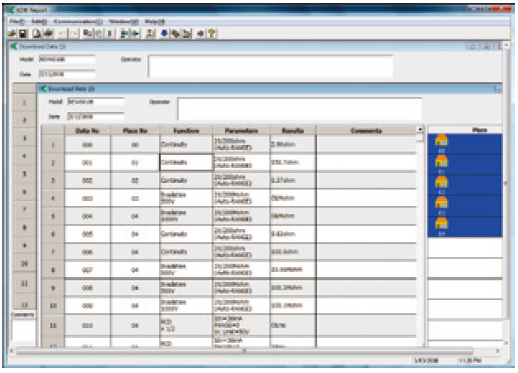Click the date in the status bar
The height and width of the screenshot is (373, 518).
coord(426,361)
